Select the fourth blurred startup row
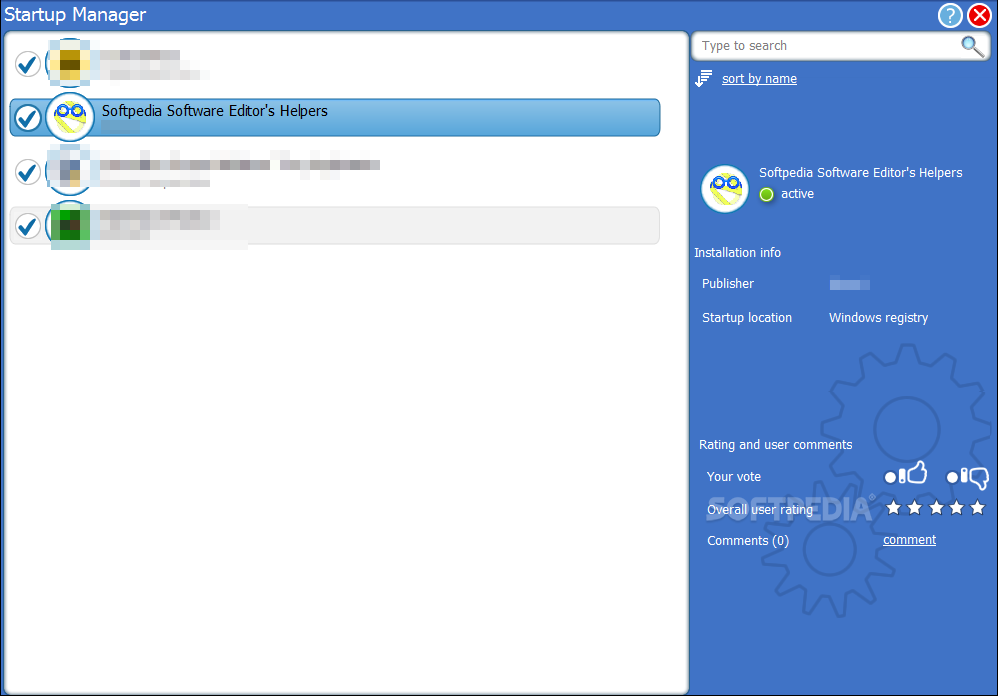 point(335,226)
